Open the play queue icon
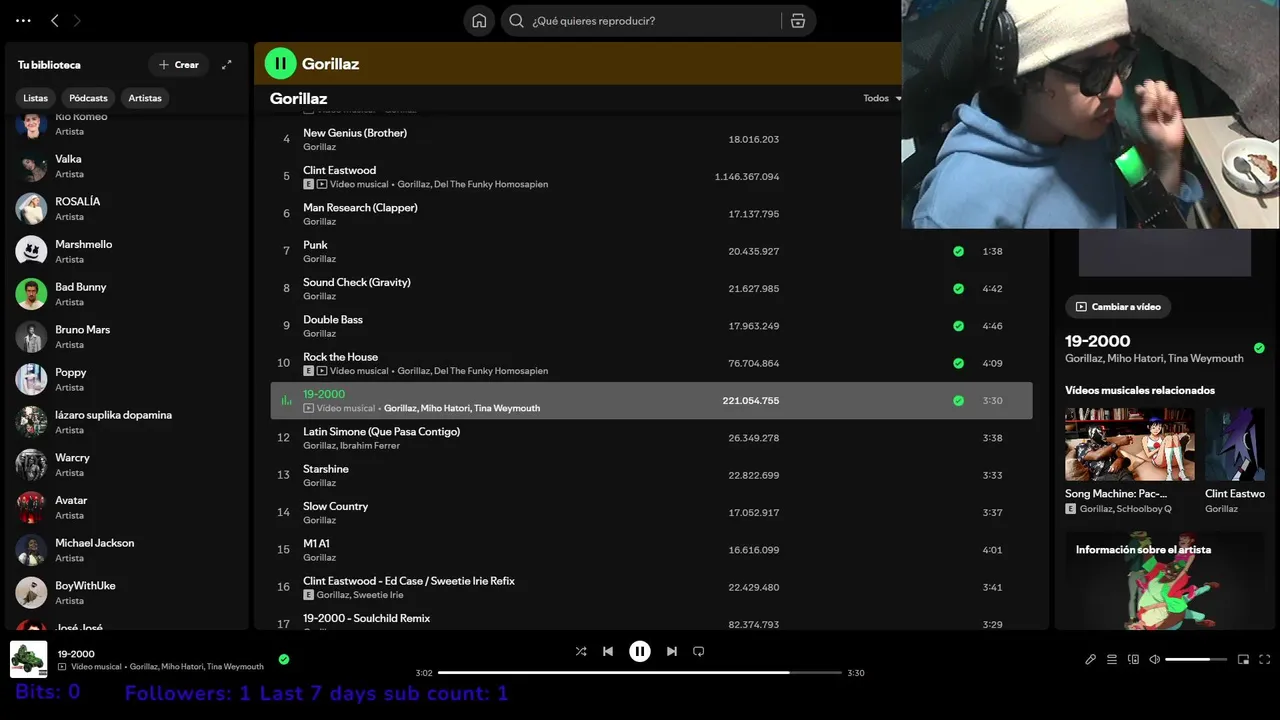The height and width of the screenshot is (720, 1280). [1112, 659]
